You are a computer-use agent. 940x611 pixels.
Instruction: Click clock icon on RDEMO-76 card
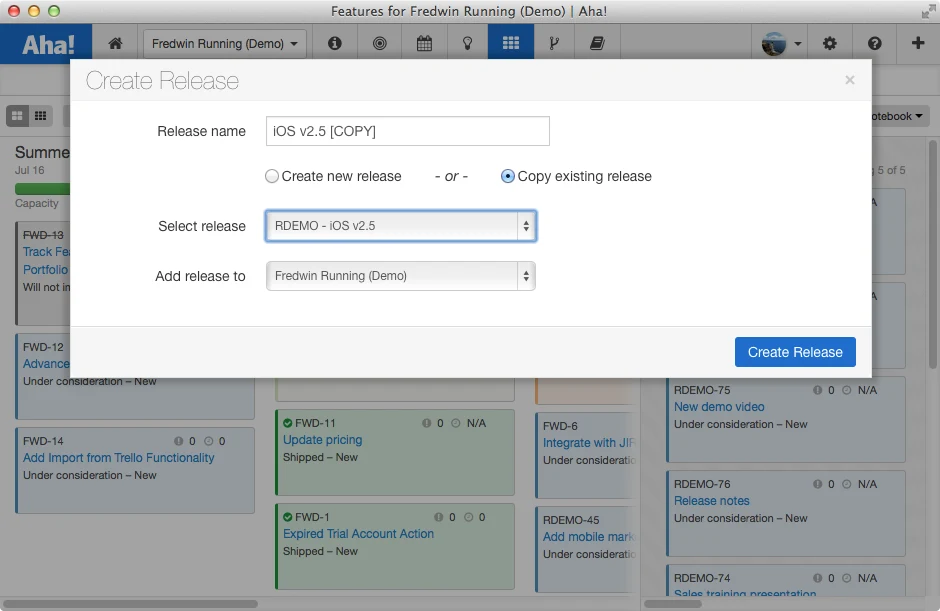(846, 484)
